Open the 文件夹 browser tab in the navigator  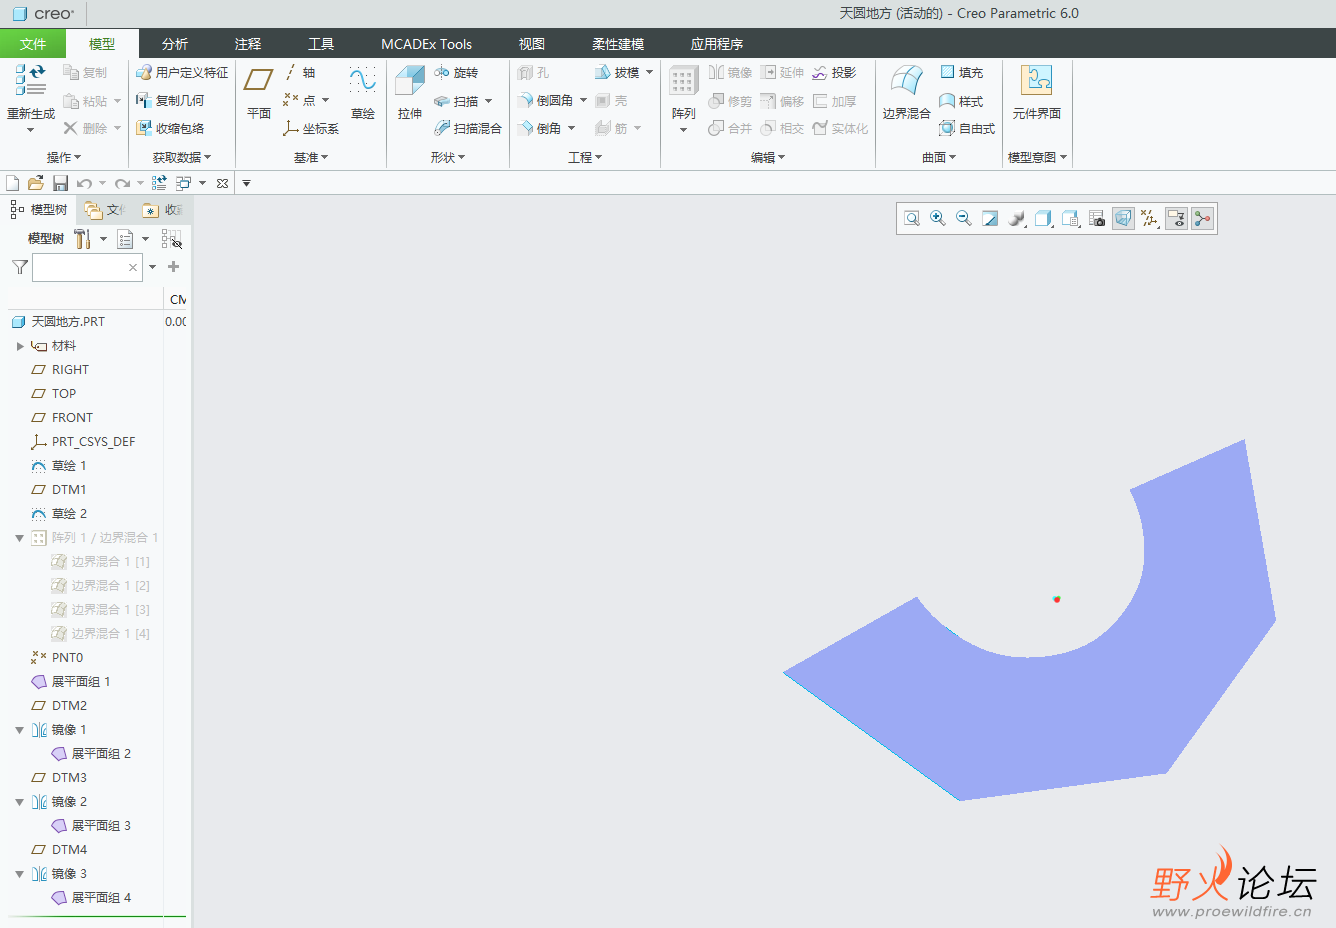[105, 210]
